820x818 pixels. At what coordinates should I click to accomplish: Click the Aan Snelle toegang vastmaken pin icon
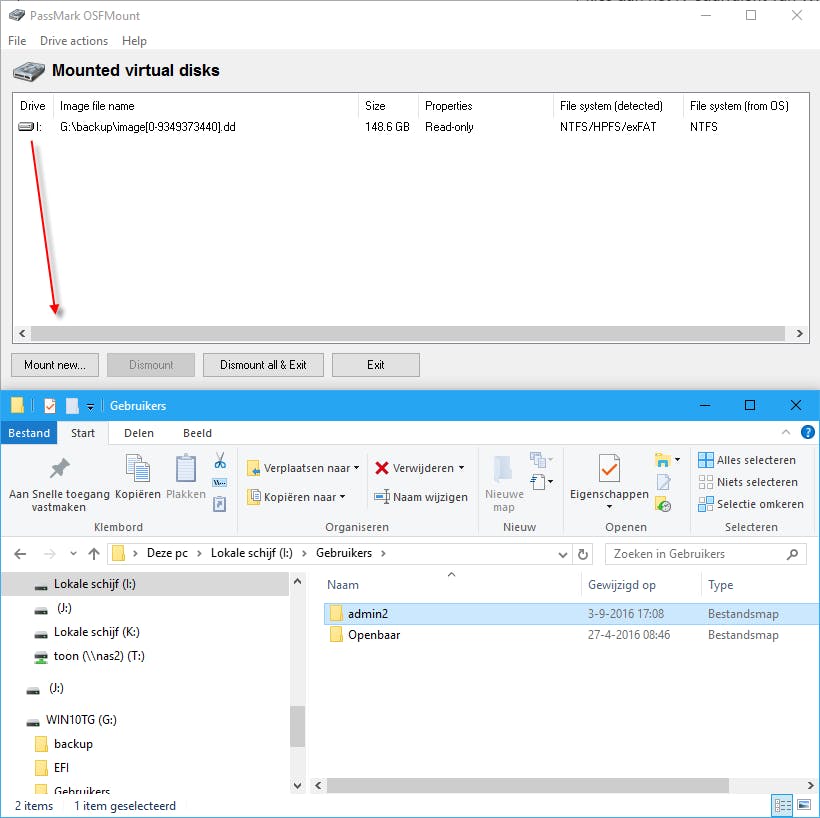click(59, 468)
